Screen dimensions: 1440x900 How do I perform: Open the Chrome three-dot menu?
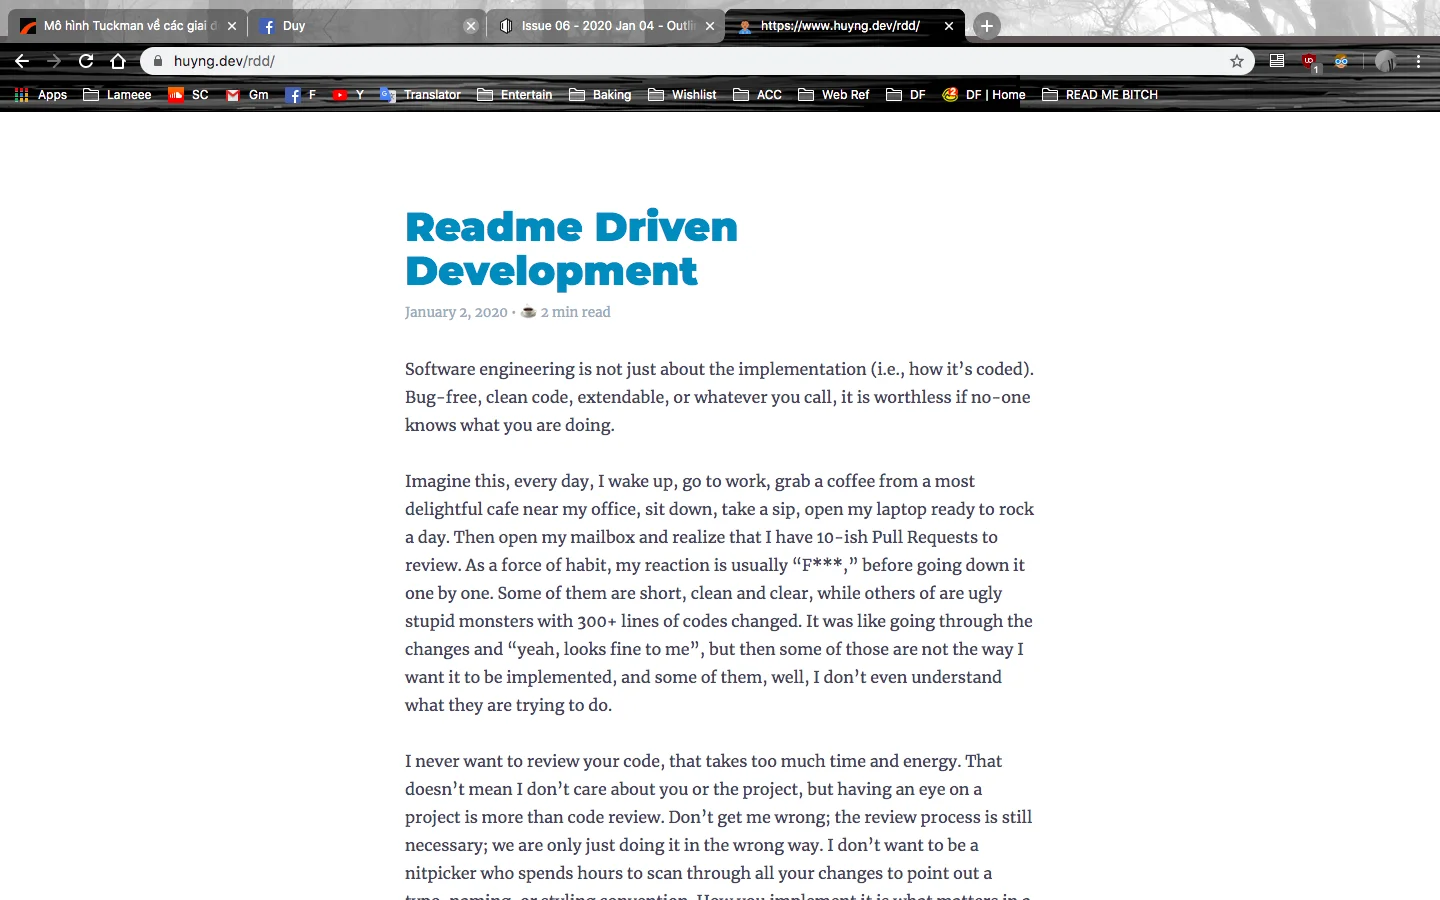pyautogui.click(x=1418, y=61)
